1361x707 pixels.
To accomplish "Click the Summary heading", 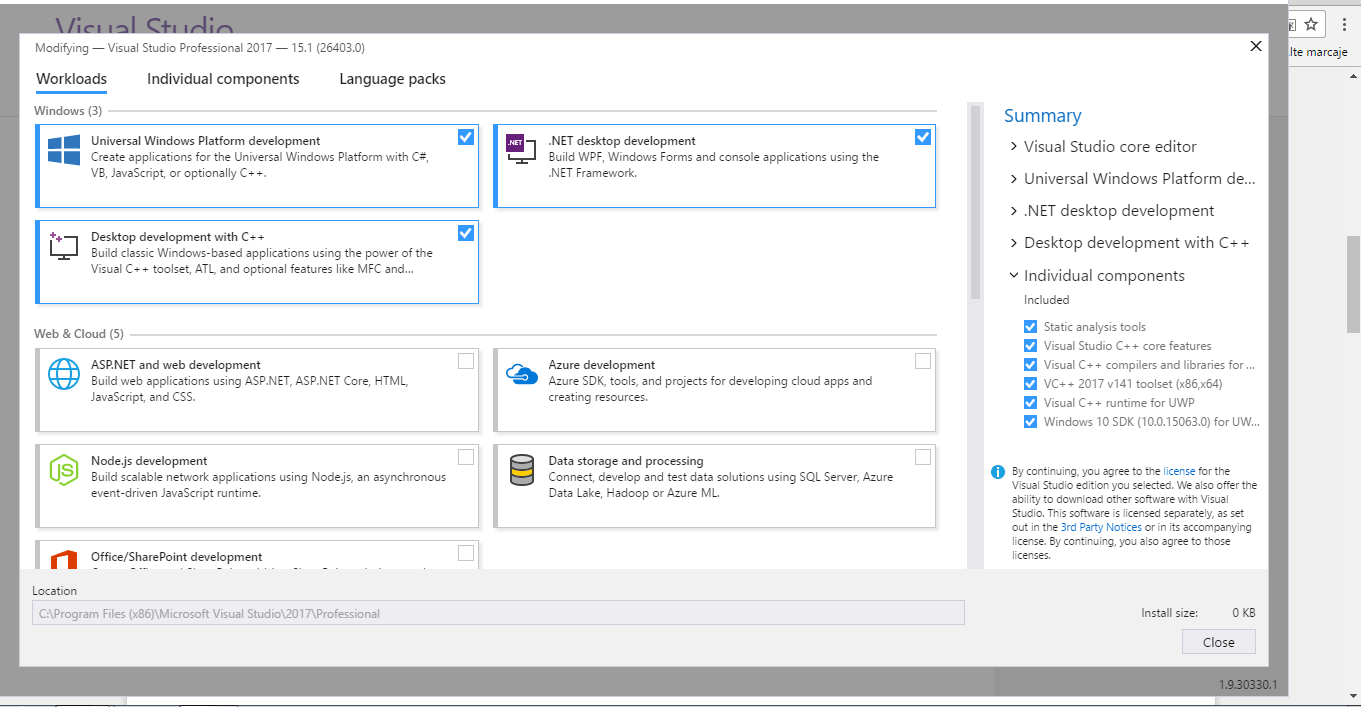I will tap(1042, 116).
